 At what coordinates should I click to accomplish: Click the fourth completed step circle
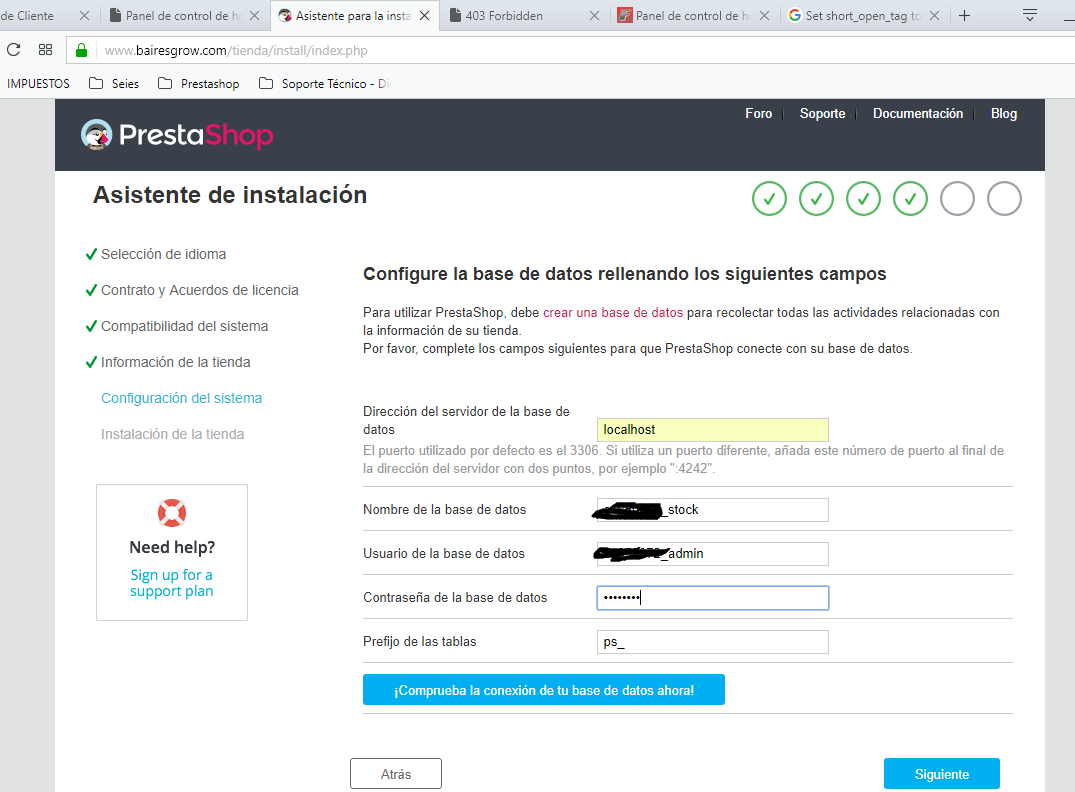point(910,199)
